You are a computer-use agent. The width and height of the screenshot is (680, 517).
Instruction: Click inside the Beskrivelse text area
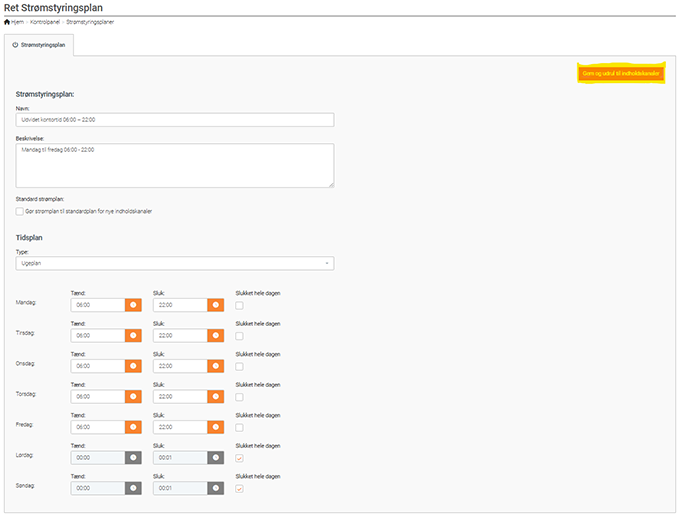click(174, 164)
